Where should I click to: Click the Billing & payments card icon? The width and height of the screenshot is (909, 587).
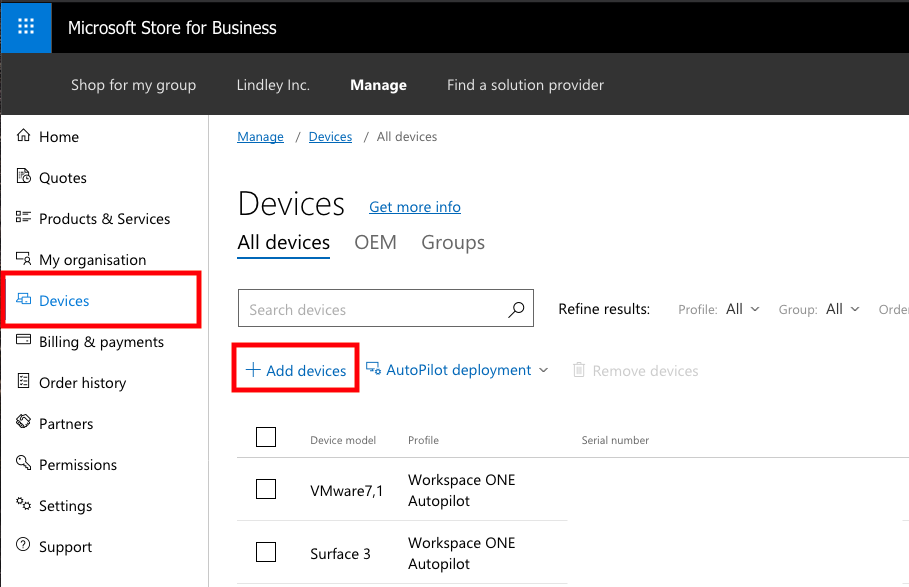pos(23,340)
